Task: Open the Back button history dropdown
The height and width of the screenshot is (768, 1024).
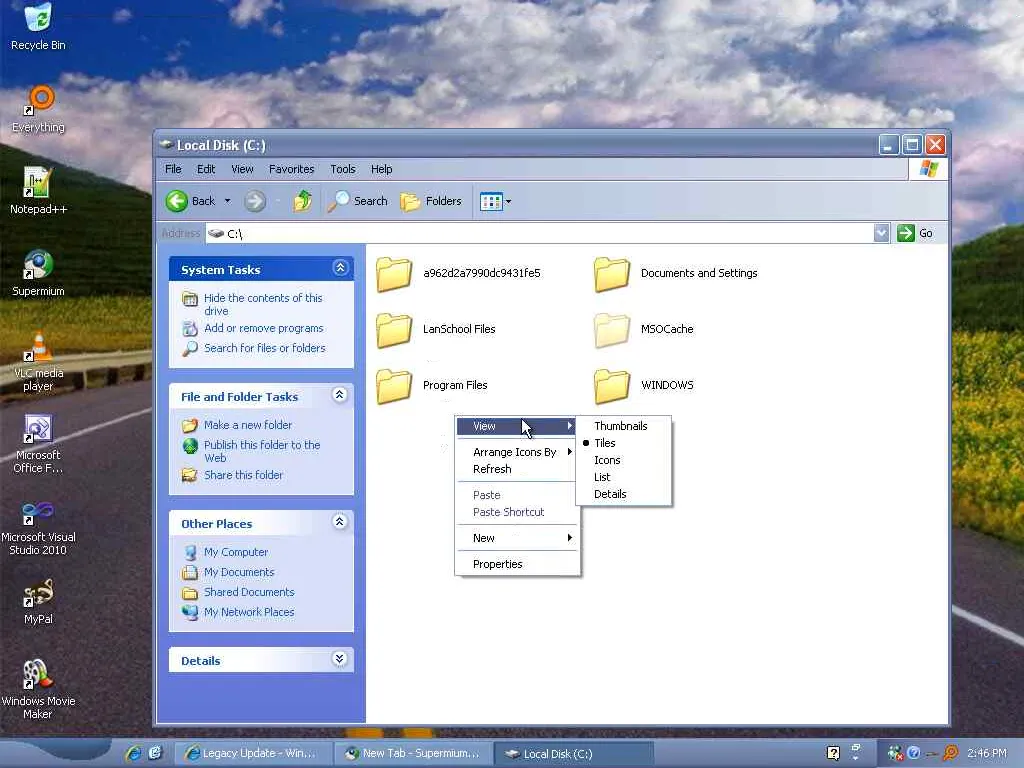Action: [x=227, y=201]
